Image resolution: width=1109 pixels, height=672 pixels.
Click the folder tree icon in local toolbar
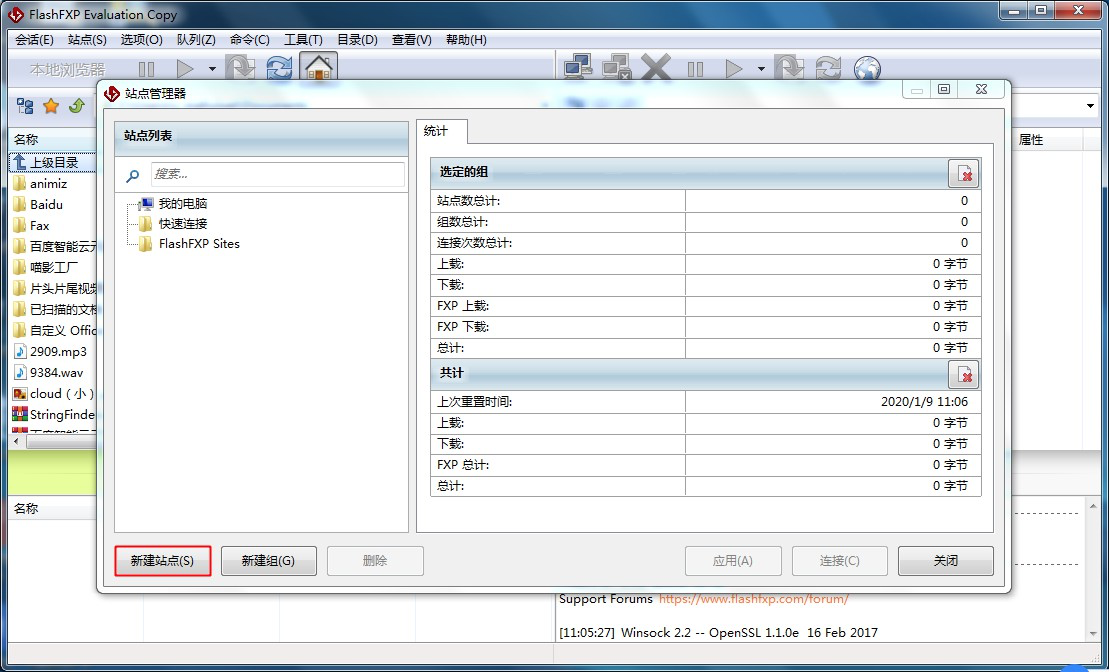pos(25,106)
